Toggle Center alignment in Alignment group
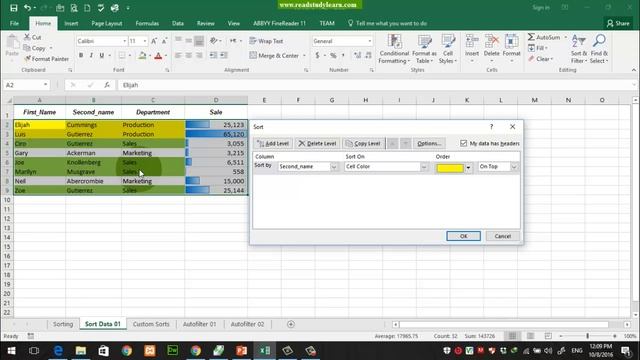 pos(189,55)
